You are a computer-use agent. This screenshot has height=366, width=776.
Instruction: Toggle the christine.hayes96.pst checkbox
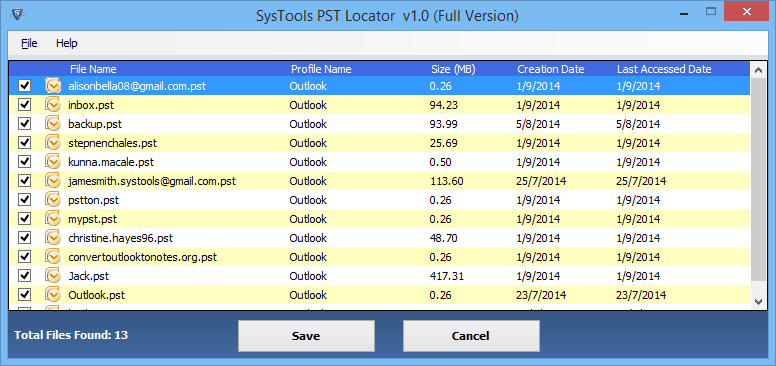[x=25, y=238]
